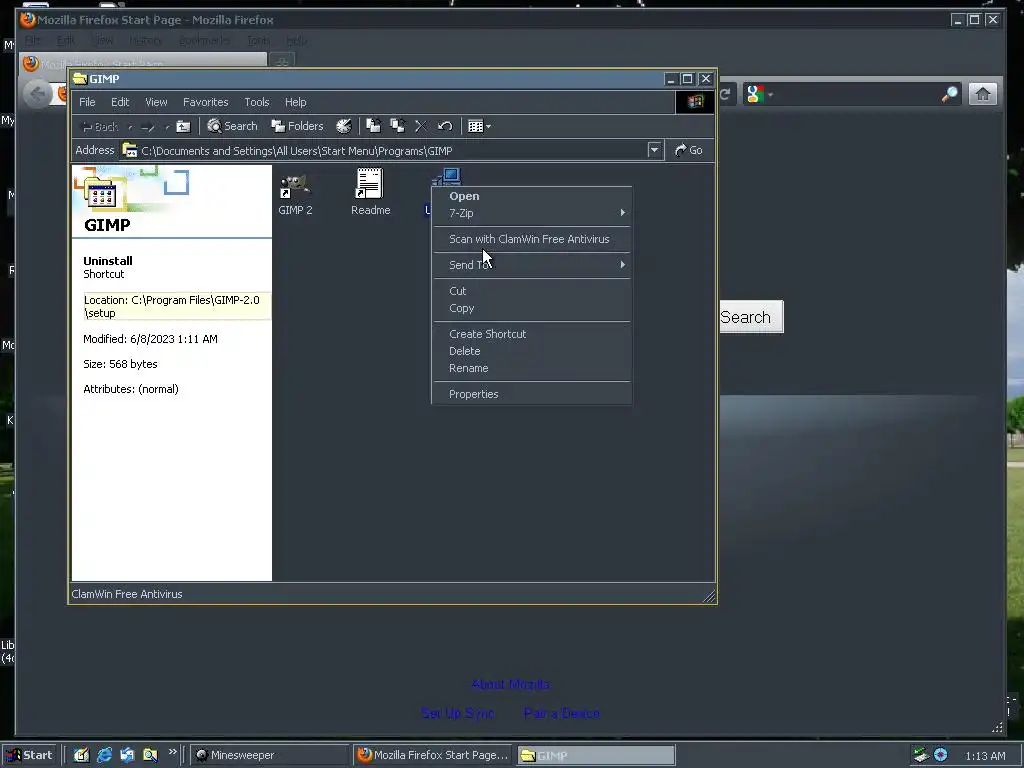The image size is (1024, 768).
Task: Click the first Quick Launch icon beside Start
Action: click(81, 755)
